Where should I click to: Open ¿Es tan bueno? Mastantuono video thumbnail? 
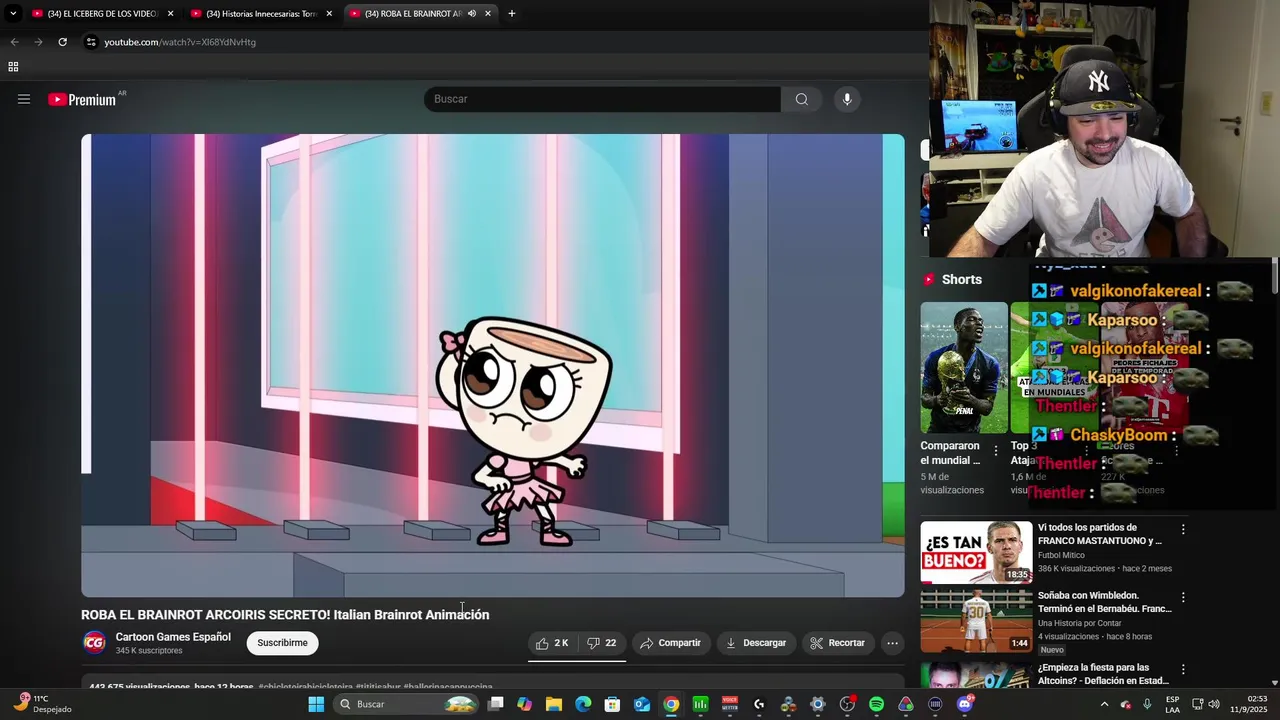976,552
